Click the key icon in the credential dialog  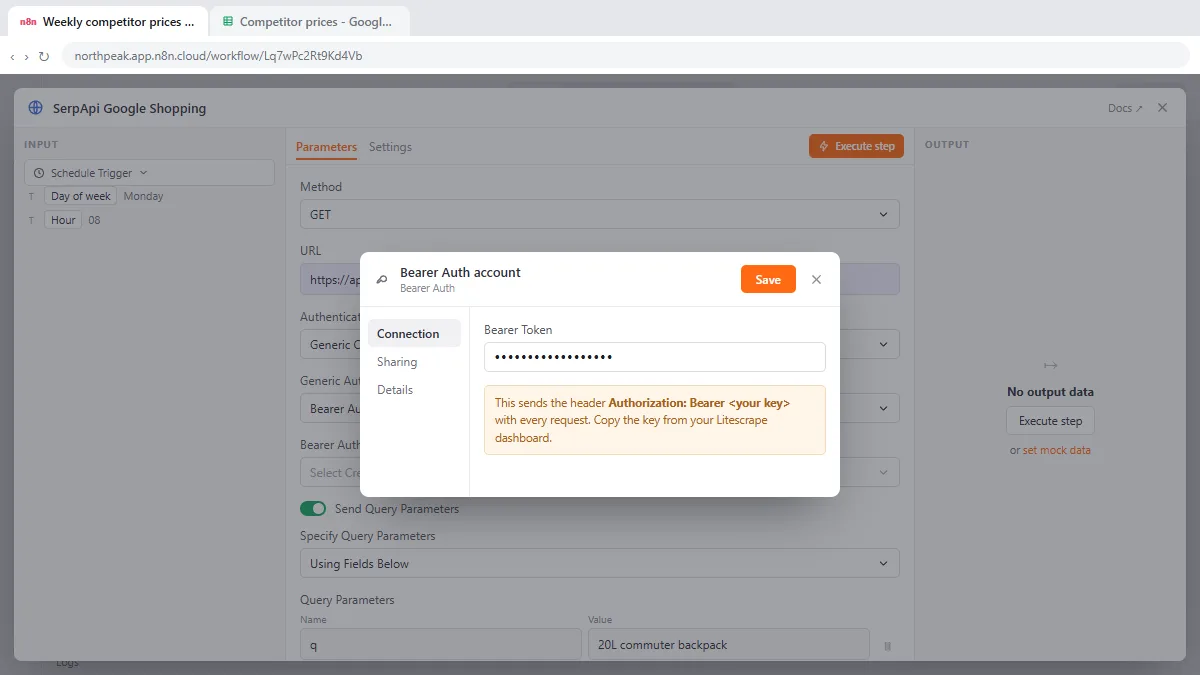(x=381, y=280)
